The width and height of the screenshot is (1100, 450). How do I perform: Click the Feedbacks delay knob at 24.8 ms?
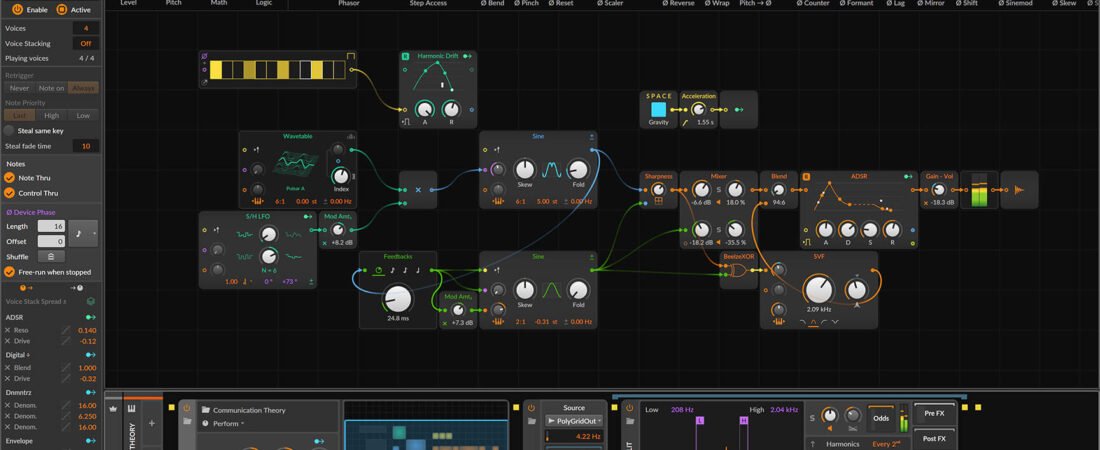[x=397, y=298]
